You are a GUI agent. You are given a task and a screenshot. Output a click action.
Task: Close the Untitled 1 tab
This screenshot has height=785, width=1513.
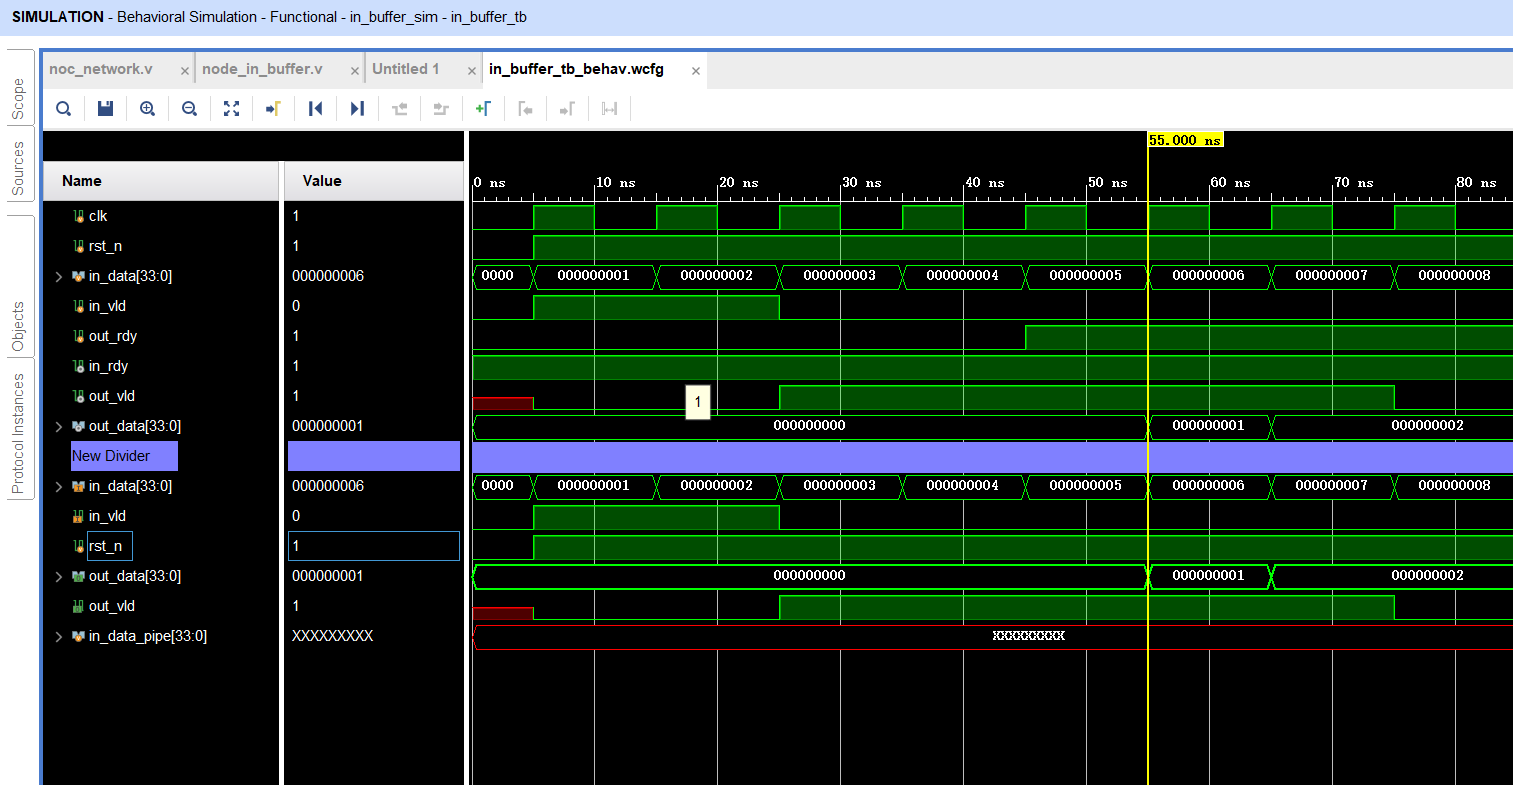(471, 70)
